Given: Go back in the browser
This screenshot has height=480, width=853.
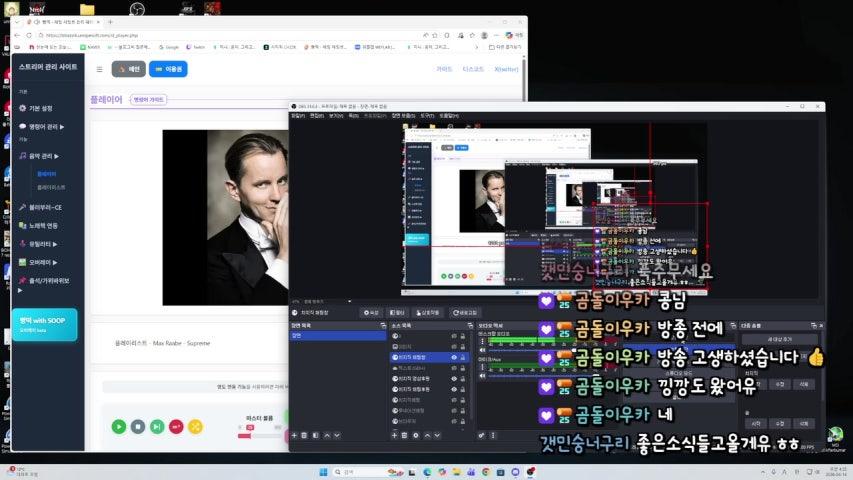Looking at the screenshot, I should [x=17, y=35].
